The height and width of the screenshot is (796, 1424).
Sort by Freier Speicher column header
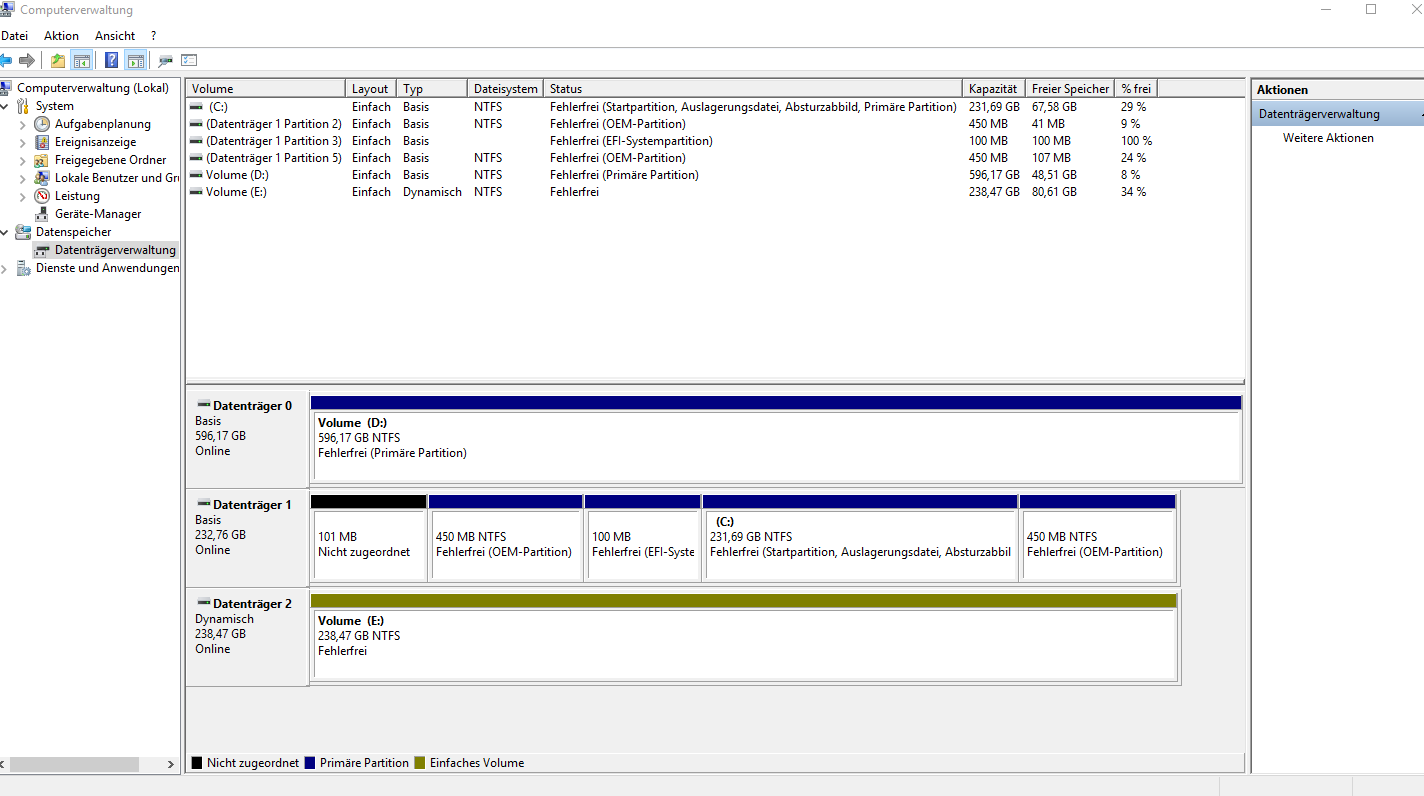(x=1070, y=89)
